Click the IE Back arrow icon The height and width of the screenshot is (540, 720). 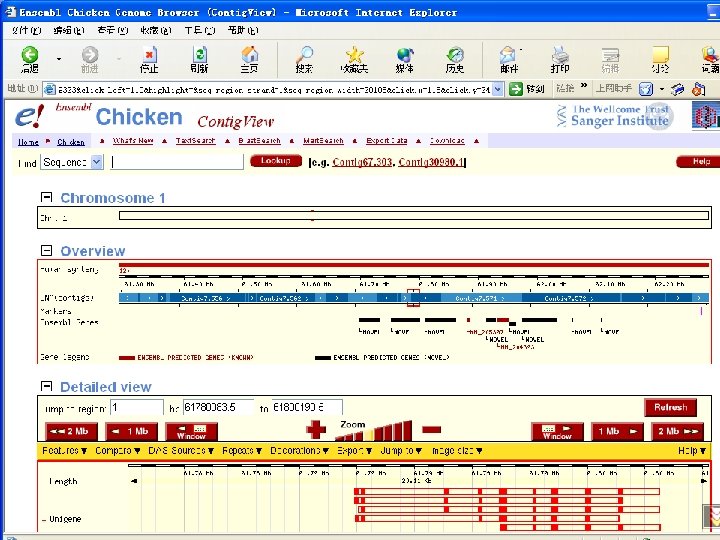pyautogui.click(x=30, y=55)
